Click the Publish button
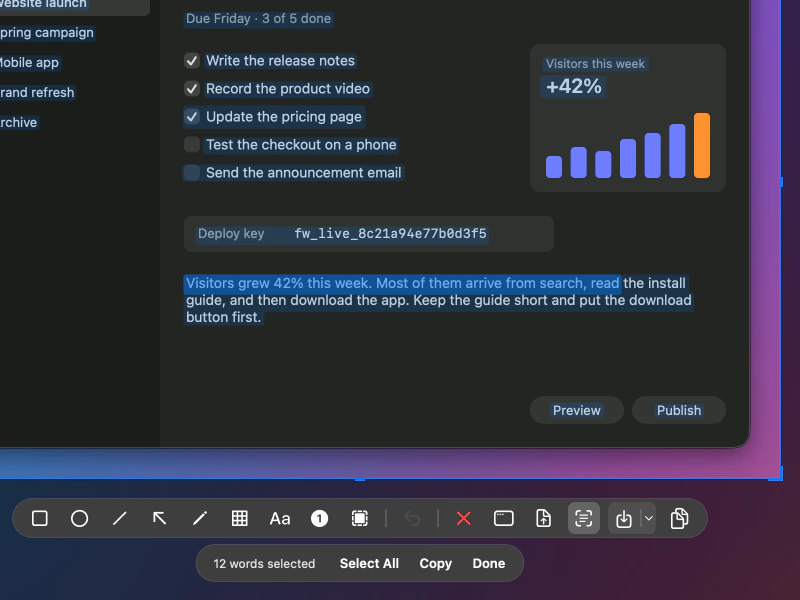Image resolution: width=800 pixels, height=600 pixels. [x=679, y=410]
